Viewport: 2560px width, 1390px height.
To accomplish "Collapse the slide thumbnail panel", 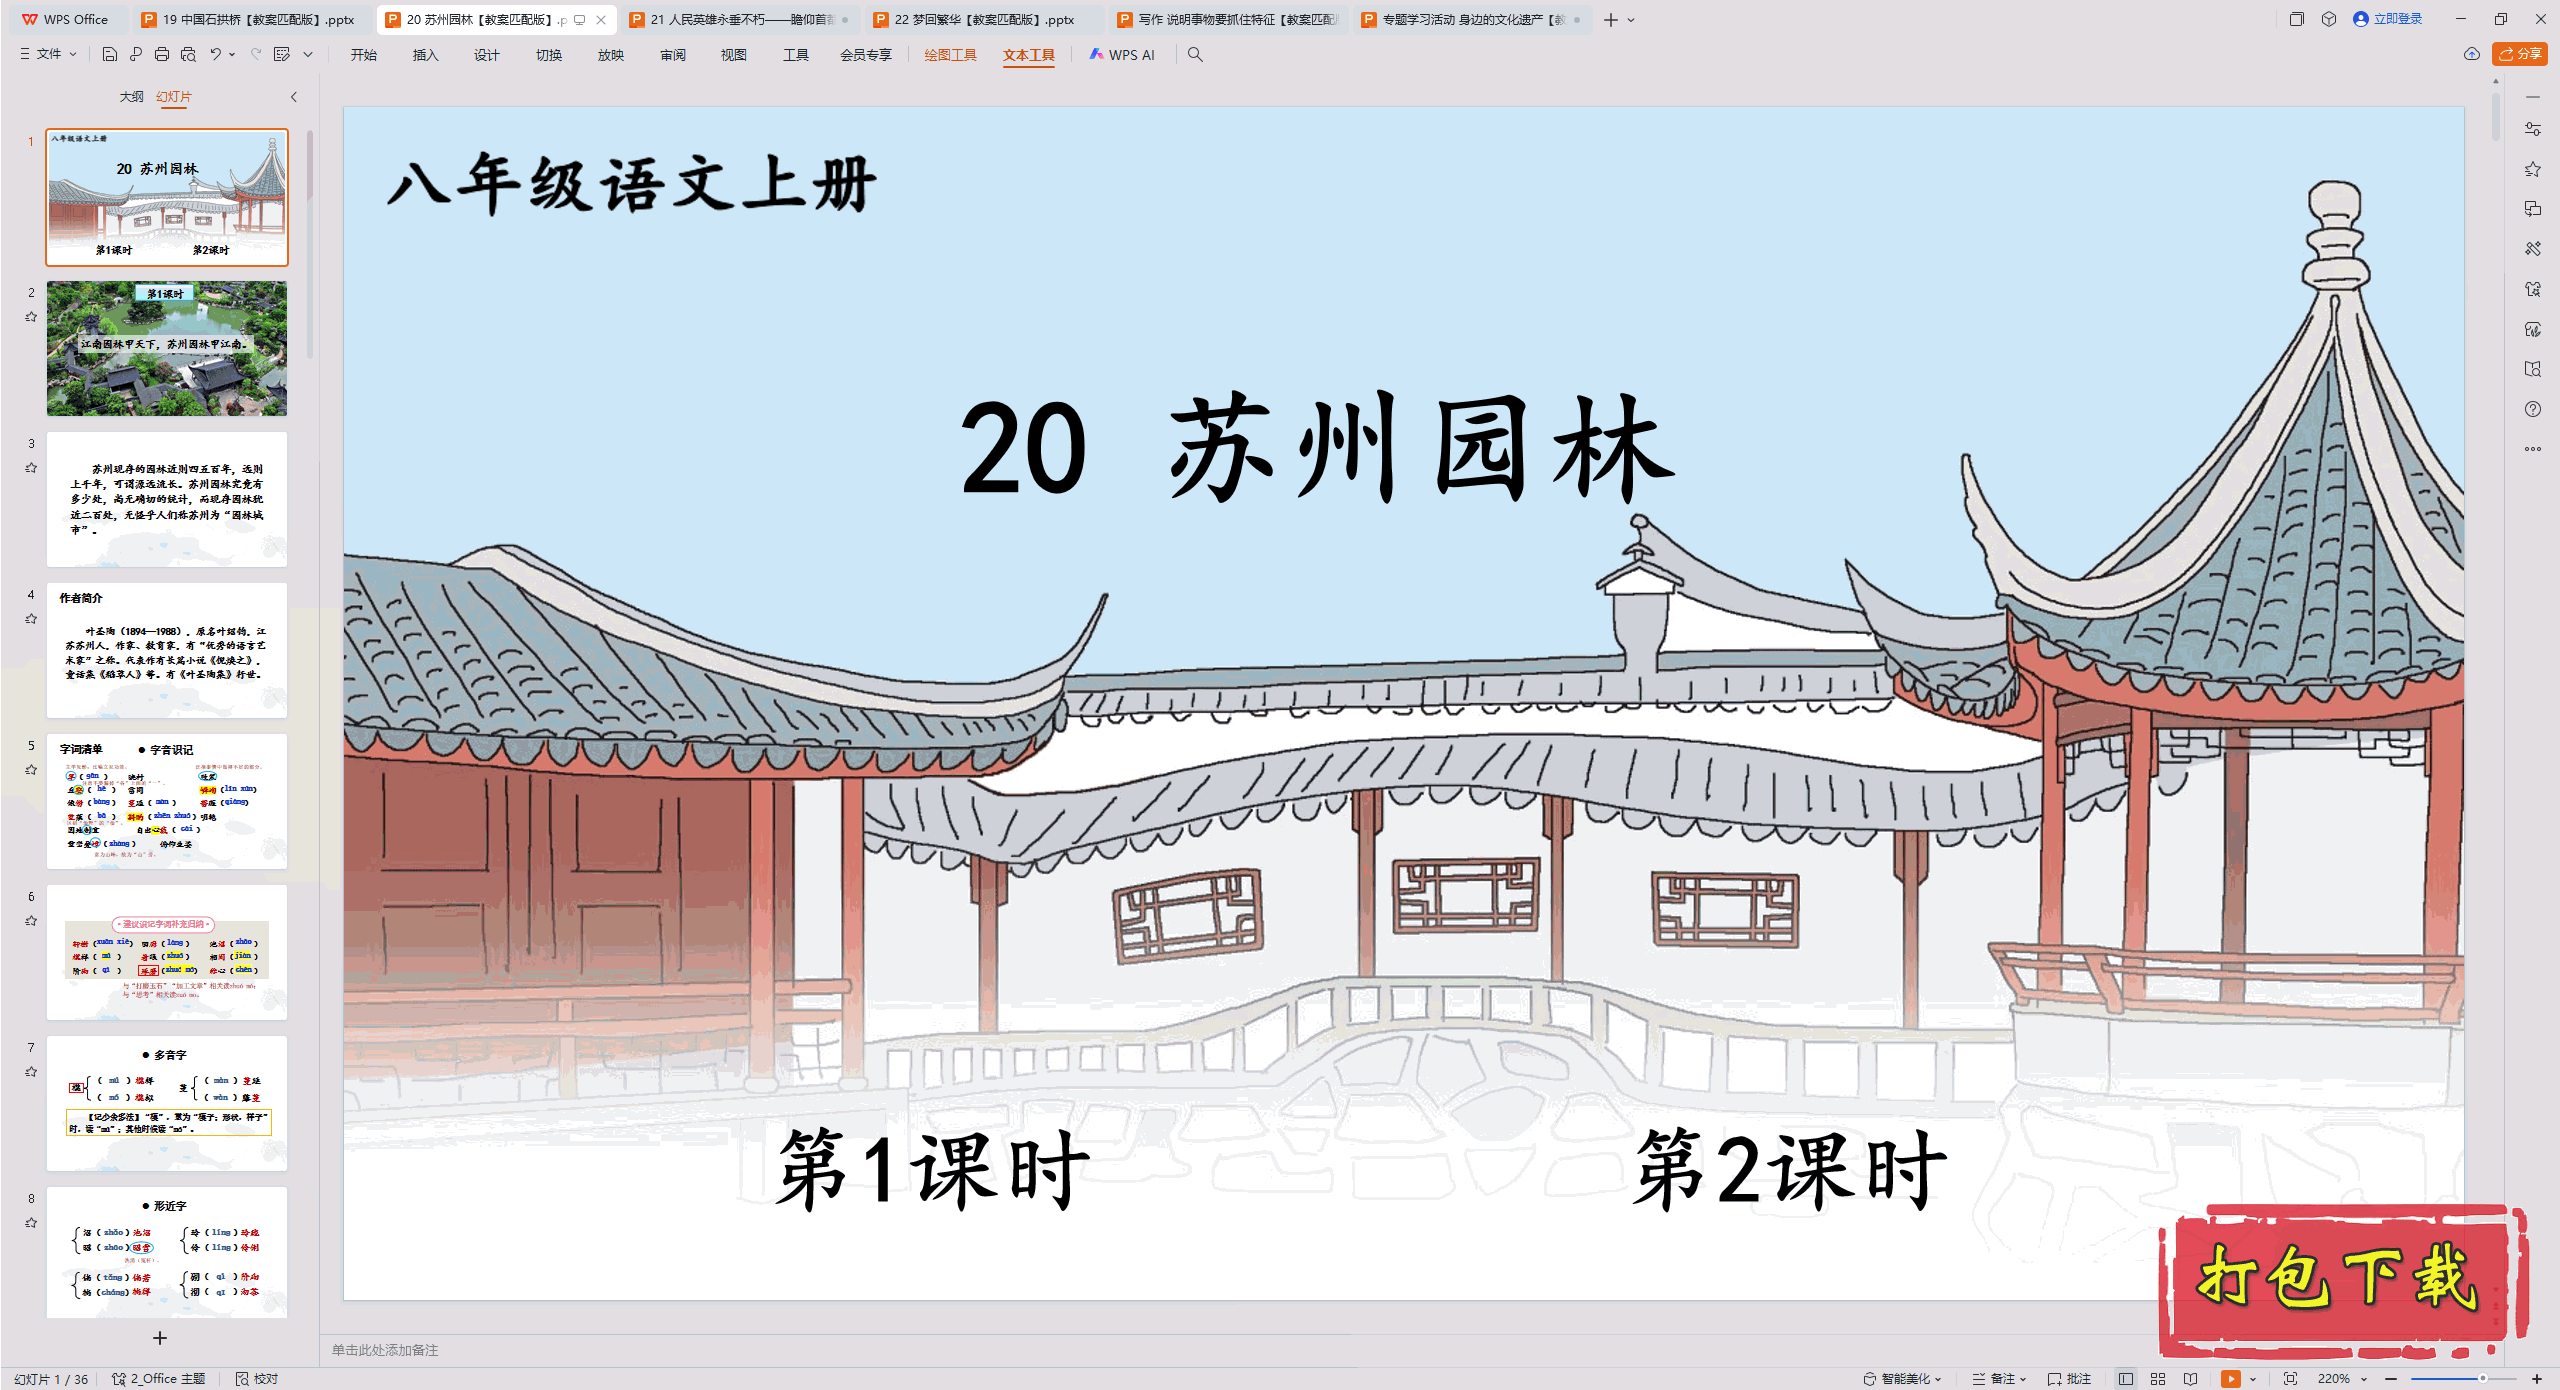I will click(x=293, y=97).
